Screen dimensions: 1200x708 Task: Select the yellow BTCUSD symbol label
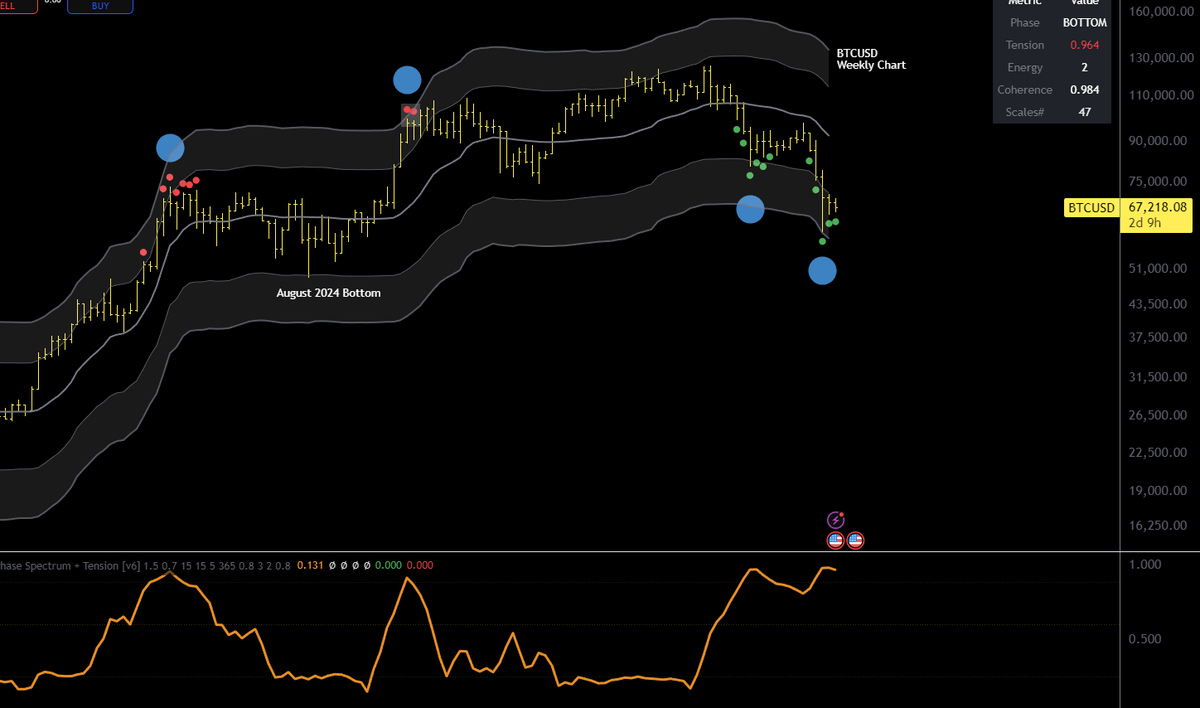pos(1091,207)
